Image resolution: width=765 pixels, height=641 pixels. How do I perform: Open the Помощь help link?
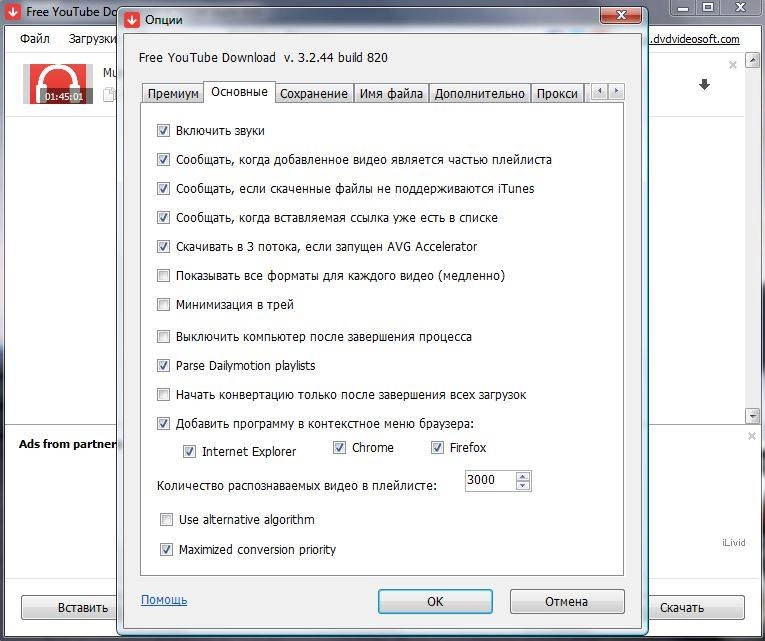point(164,600)
